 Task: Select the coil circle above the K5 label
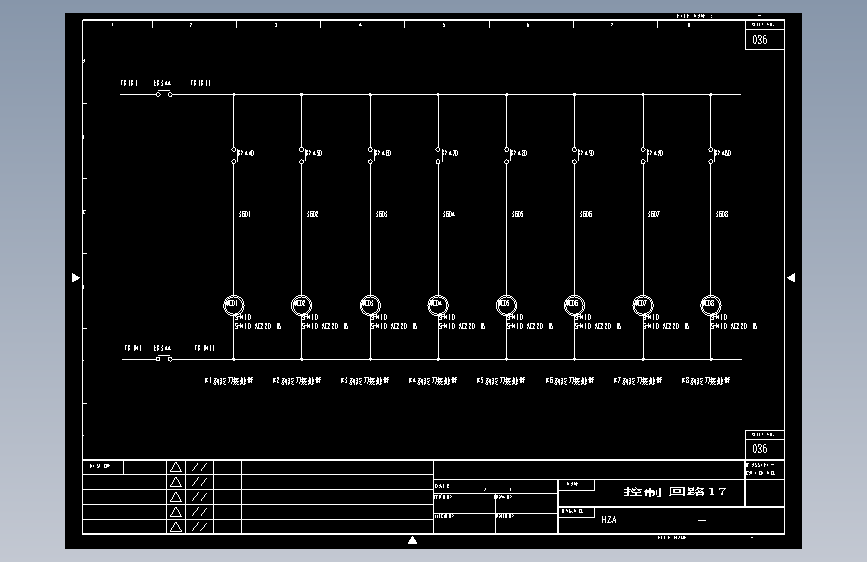(x=506, y=305)
